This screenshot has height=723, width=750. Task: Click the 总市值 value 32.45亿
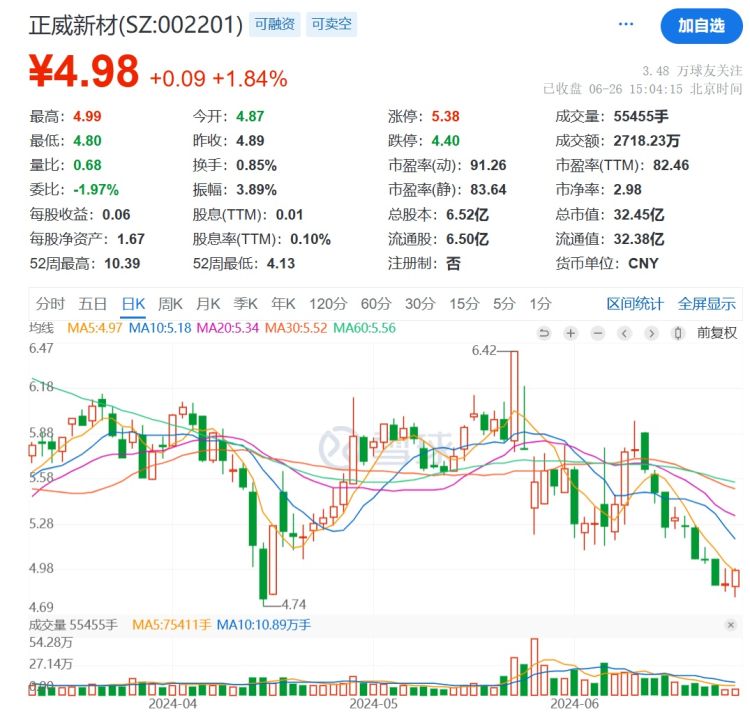click(639, 214)
